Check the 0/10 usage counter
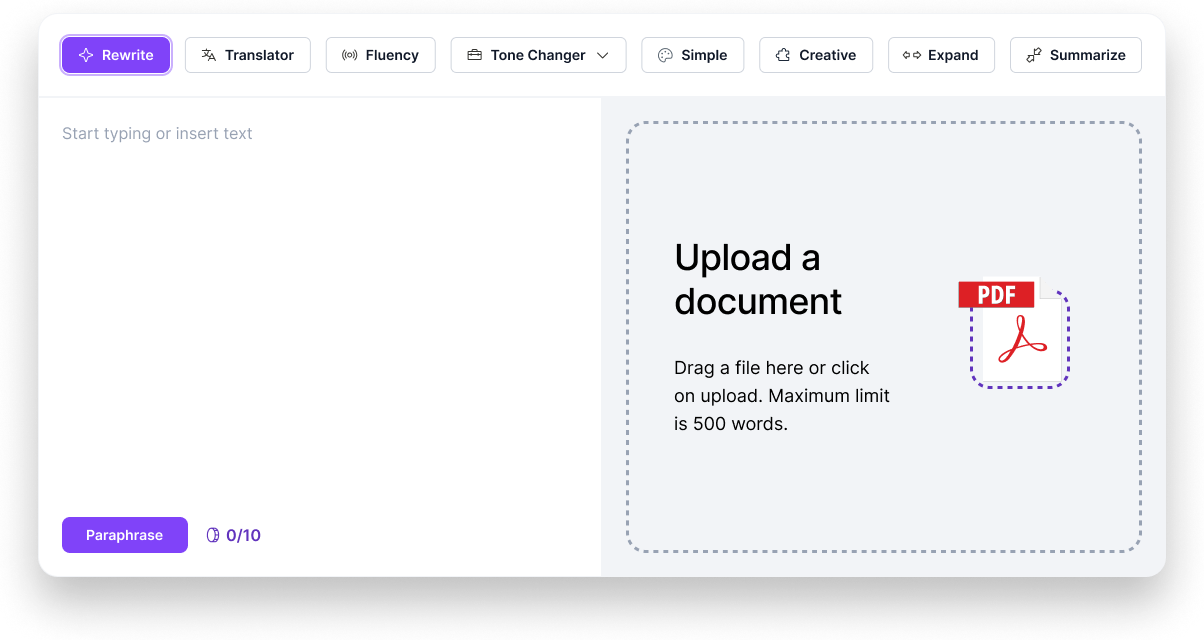Image resolution: width=1204 pixels, height=640 pixels. click(233, 535)
